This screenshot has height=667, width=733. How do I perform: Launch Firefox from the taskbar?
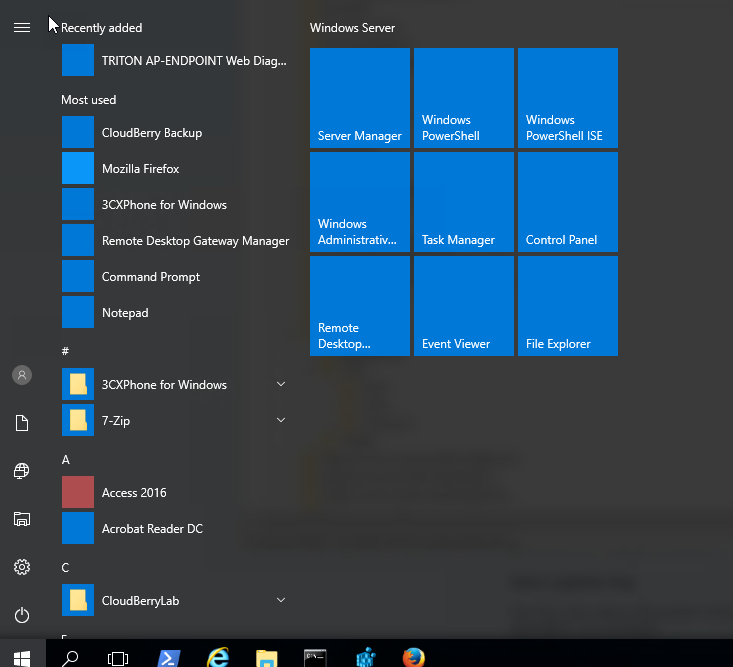[x=413, y=657]
